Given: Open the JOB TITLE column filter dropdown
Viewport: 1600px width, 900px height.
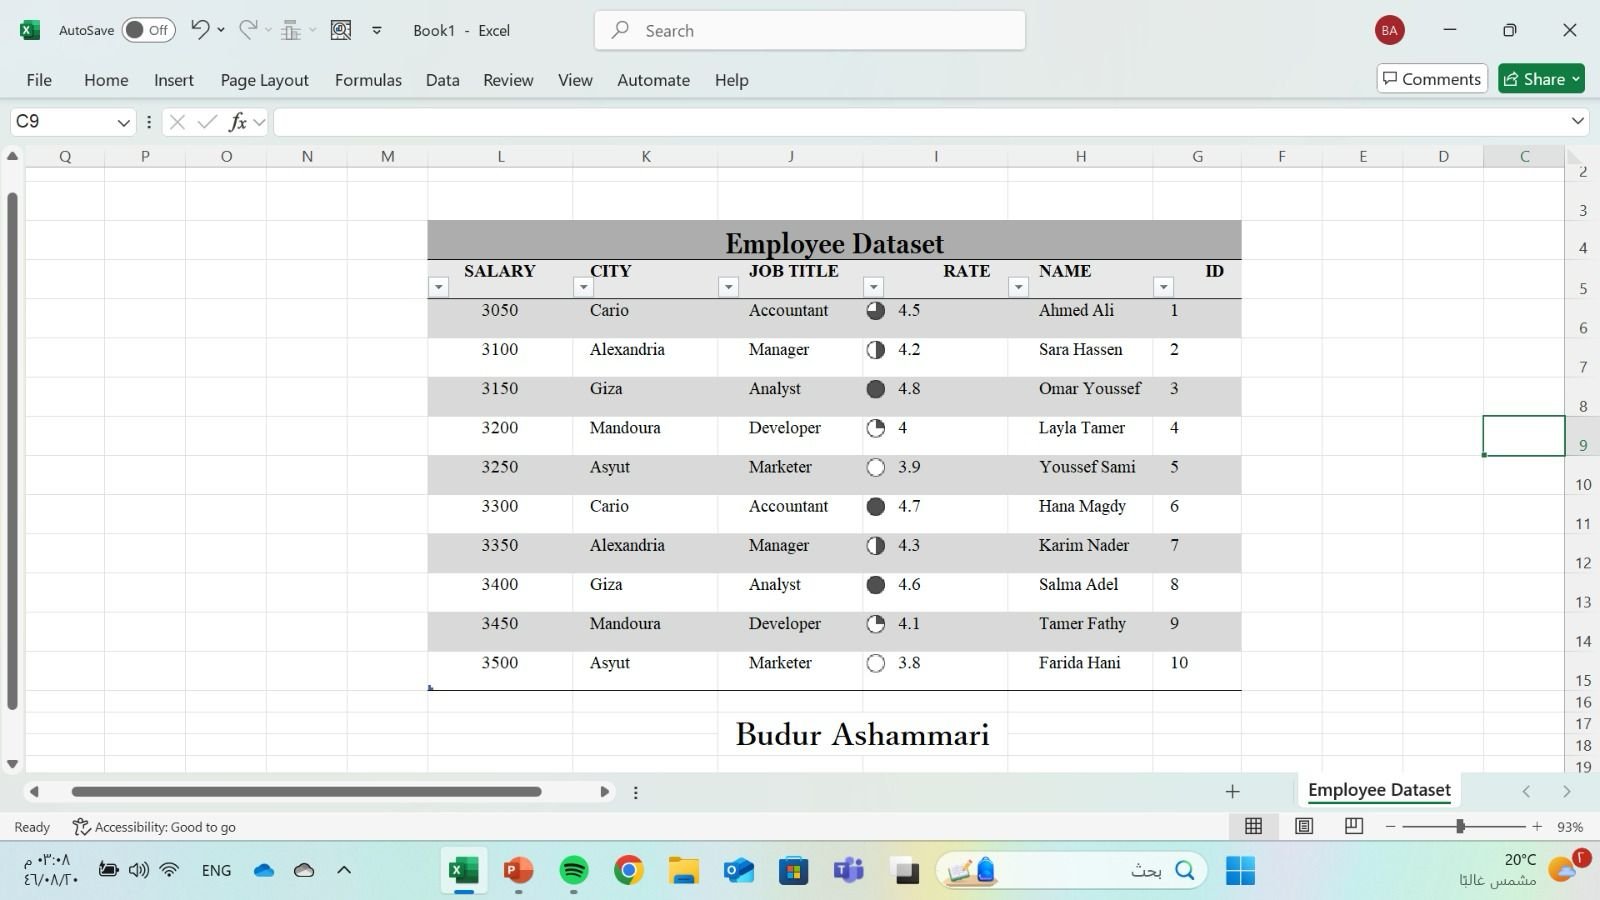Looking at the screenshot, I should 728,288.
